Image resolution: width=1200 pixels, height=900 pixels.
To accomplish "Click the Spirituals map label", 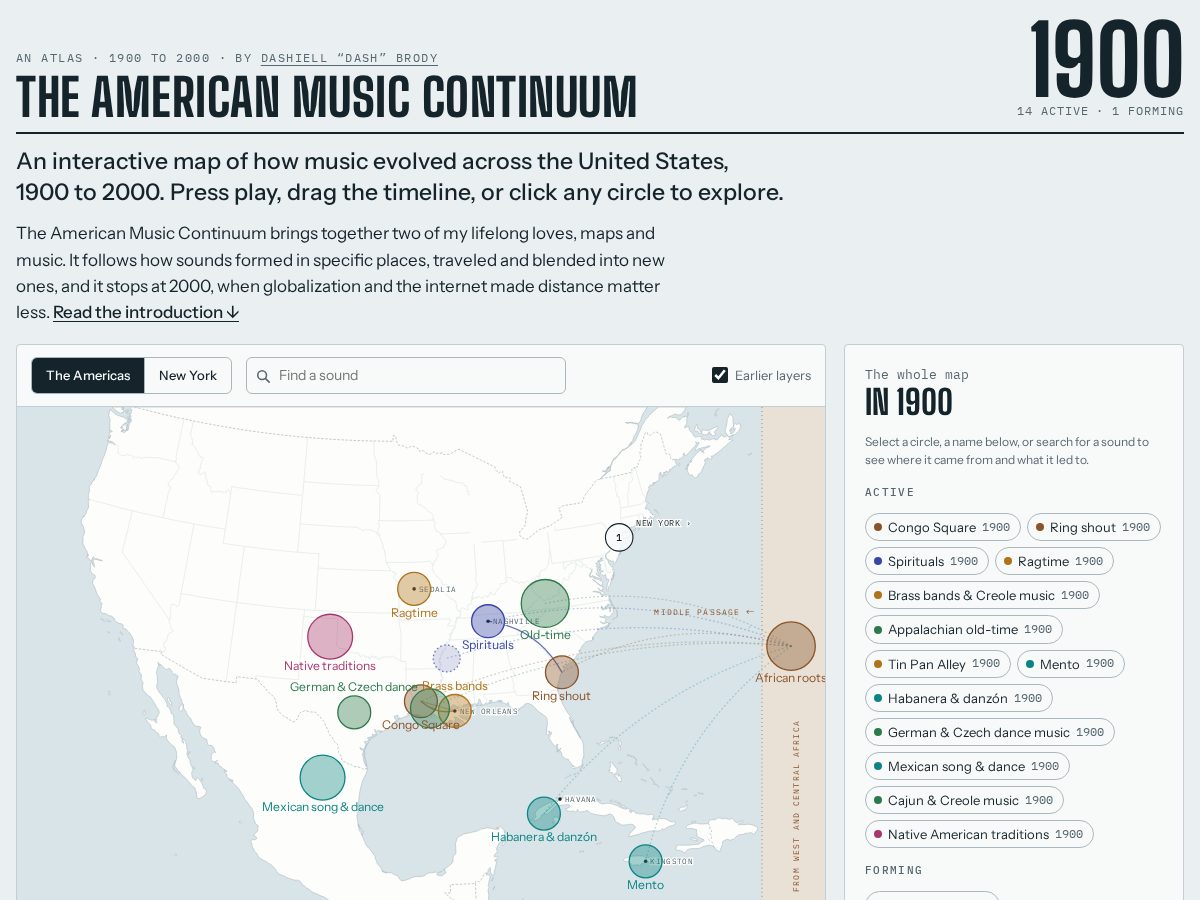I will (488, 645).
